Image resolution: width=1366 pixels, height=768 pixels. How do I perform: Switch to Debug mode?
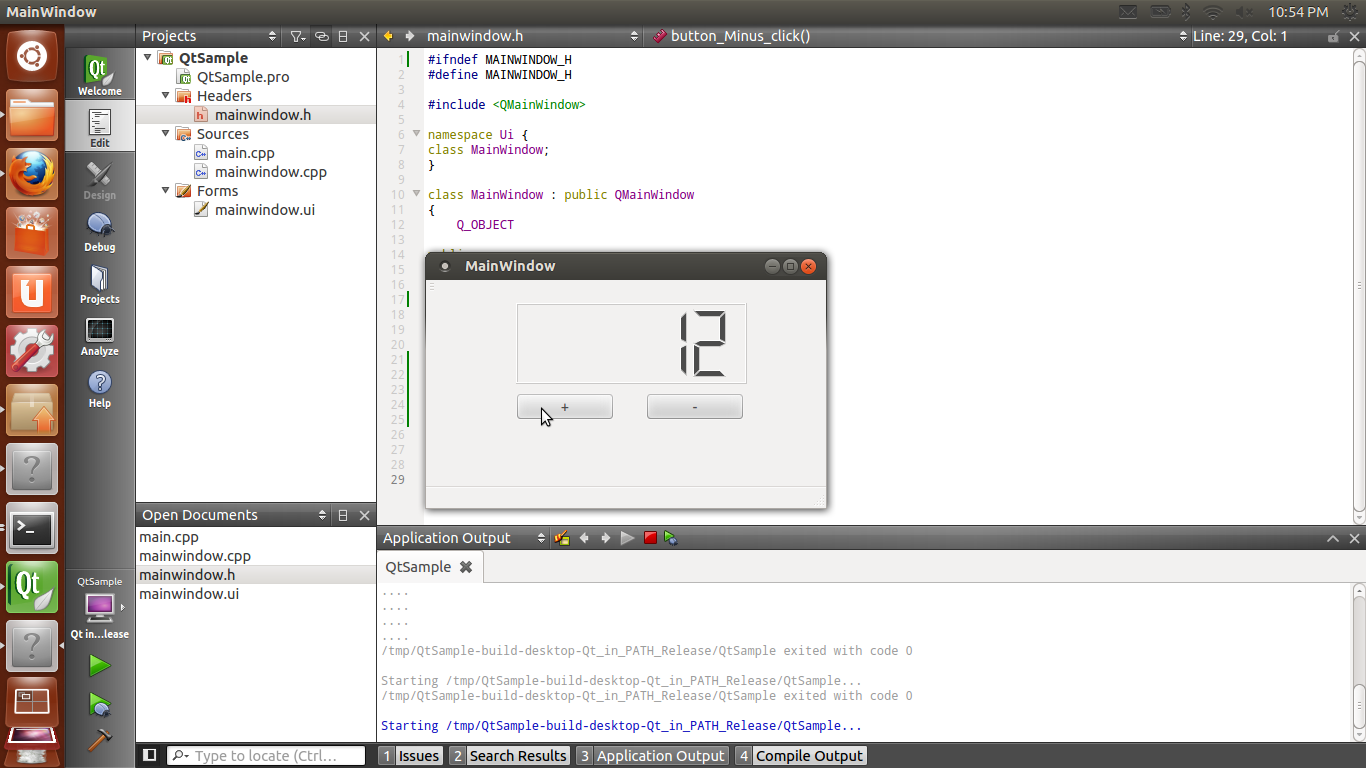(100, 232)
